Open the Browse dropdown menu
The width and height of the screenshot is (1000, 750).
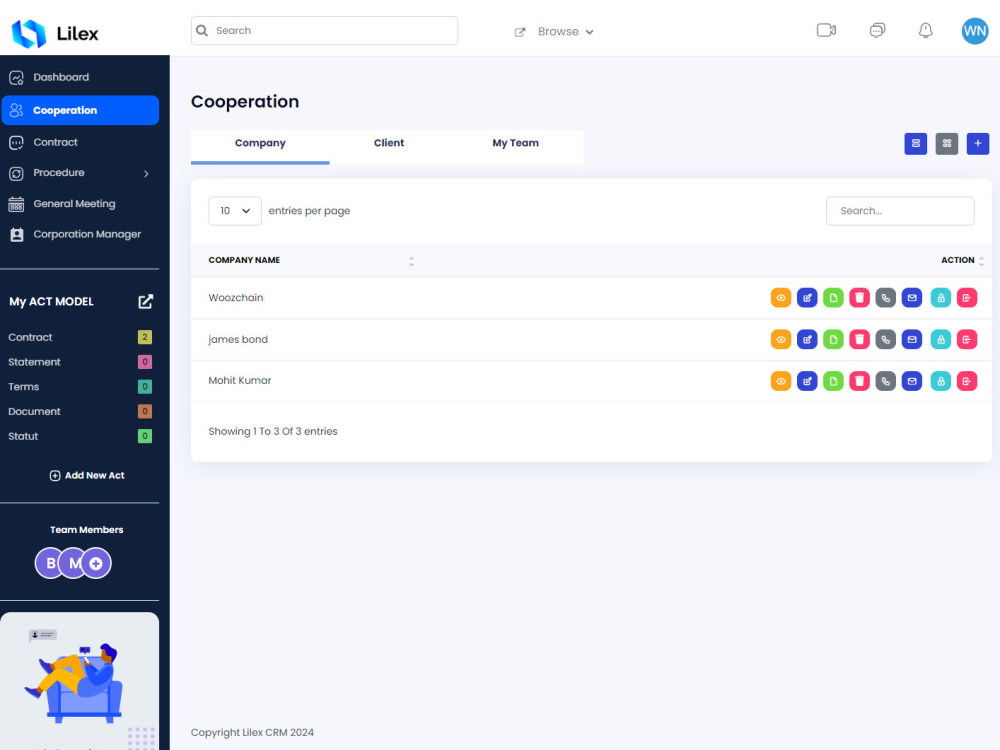(554, 32)
